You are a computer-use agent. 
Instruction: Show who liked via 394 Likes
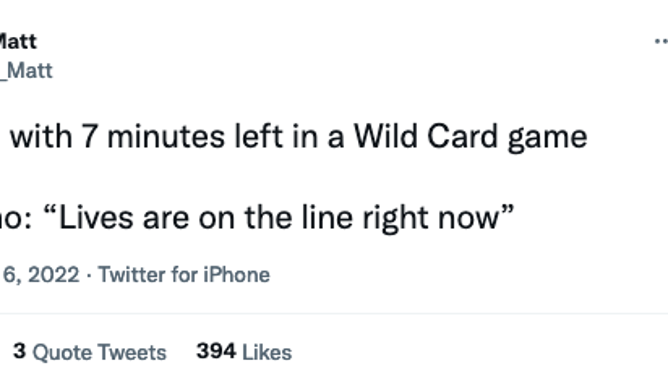(x=244, y=352)
